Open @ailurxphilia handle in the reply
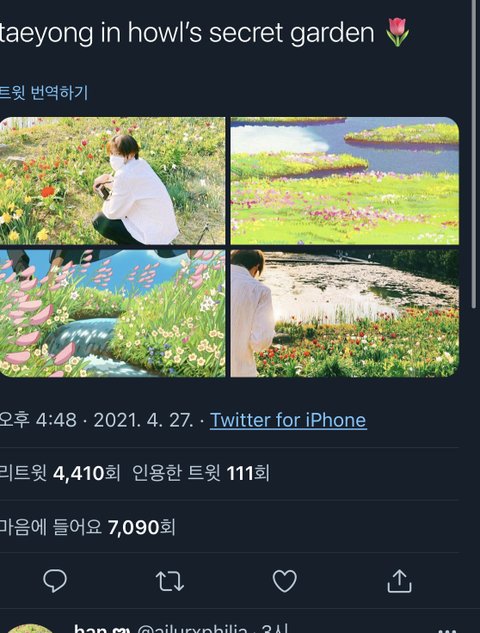The width and height of the screenshot is (480, 633). tap(192, 629)
